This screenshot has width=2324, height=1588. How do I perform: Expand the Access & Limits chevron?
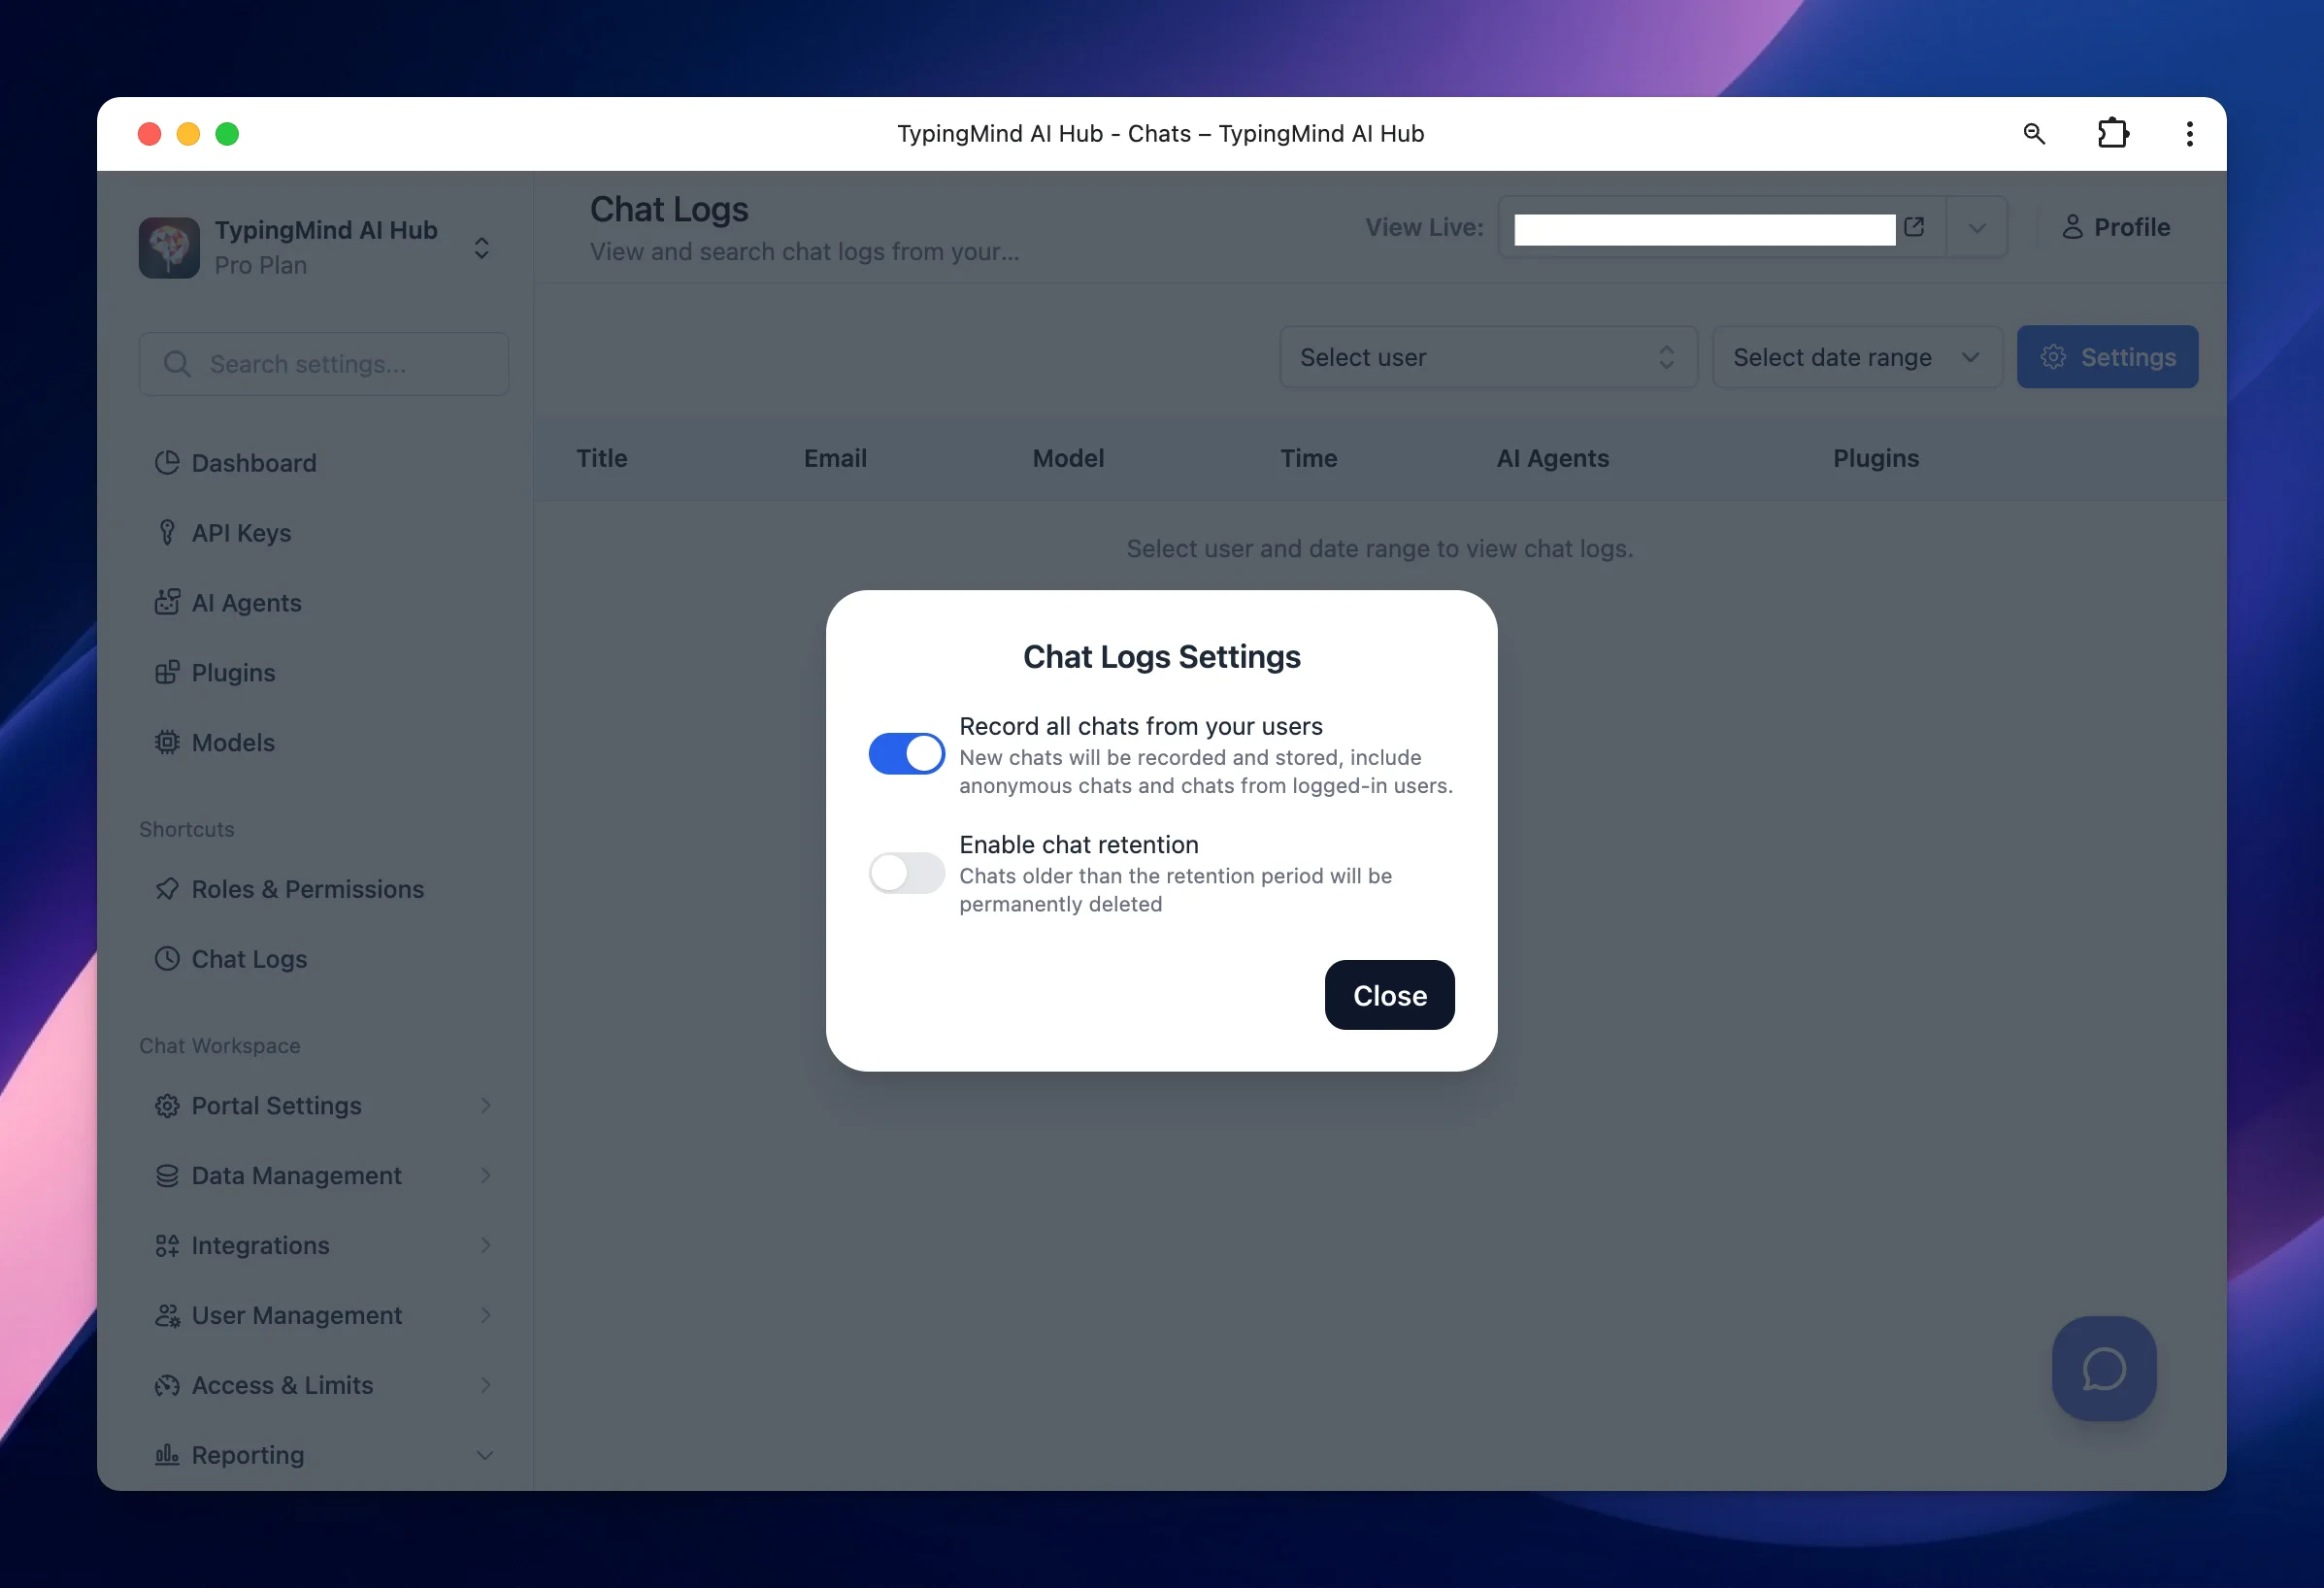point(486,1386)
